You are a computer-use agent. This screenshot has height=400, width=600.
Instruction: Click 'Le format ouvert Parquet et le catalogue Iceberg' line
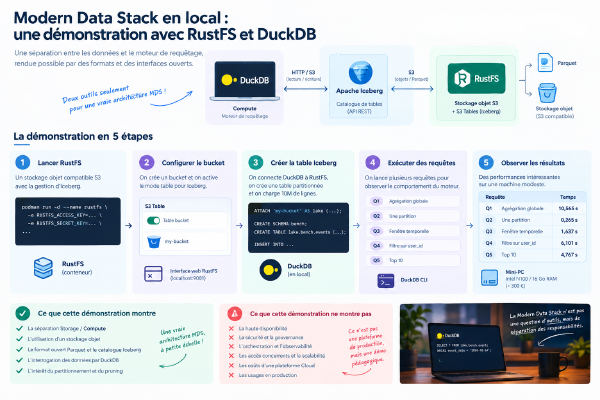tap(85, 349)
